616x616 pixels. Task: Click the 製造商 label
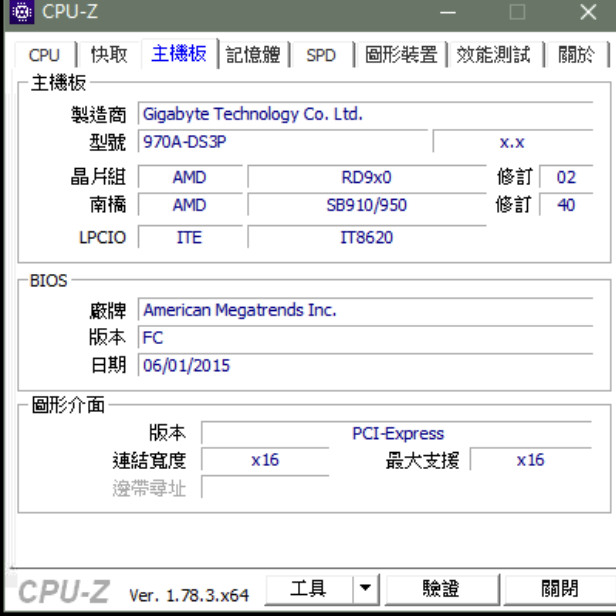99,115
